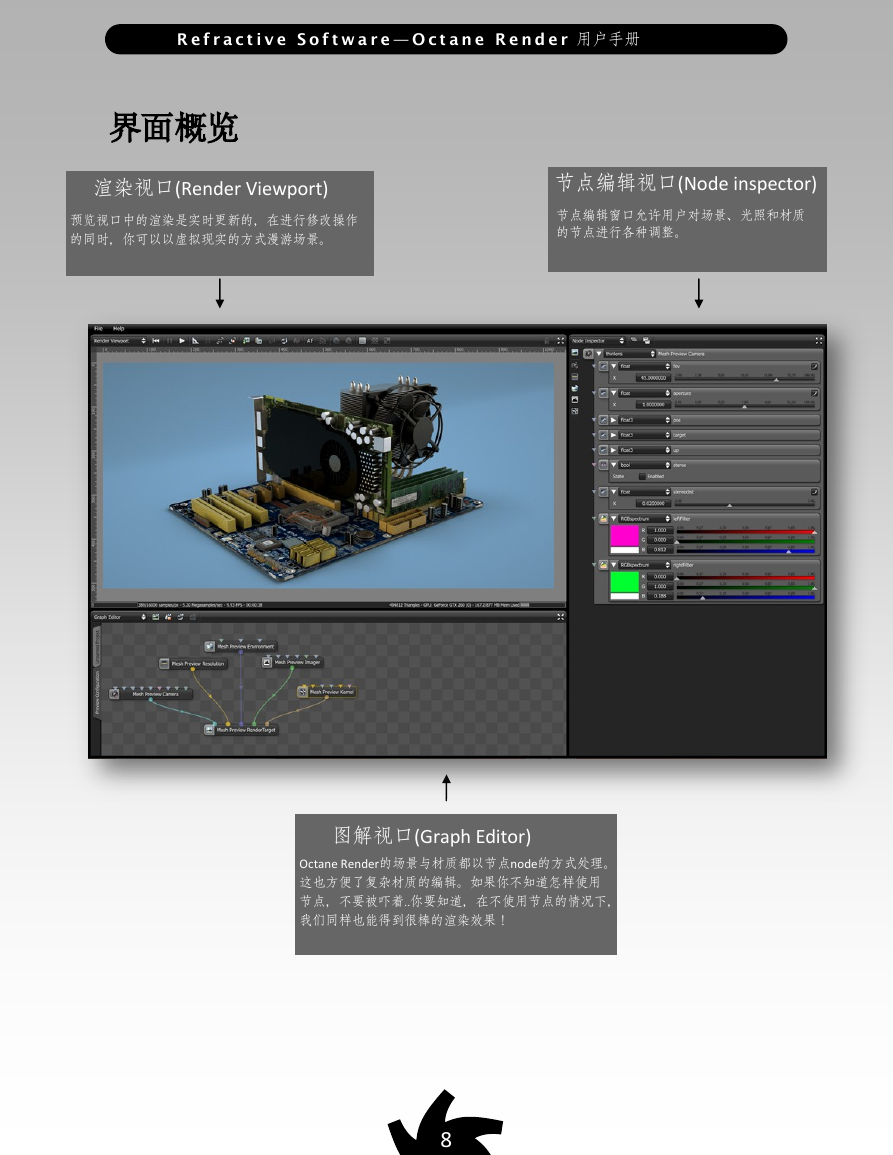
Task: Click the node icon on the stereo row
Action: pos(603,465)
